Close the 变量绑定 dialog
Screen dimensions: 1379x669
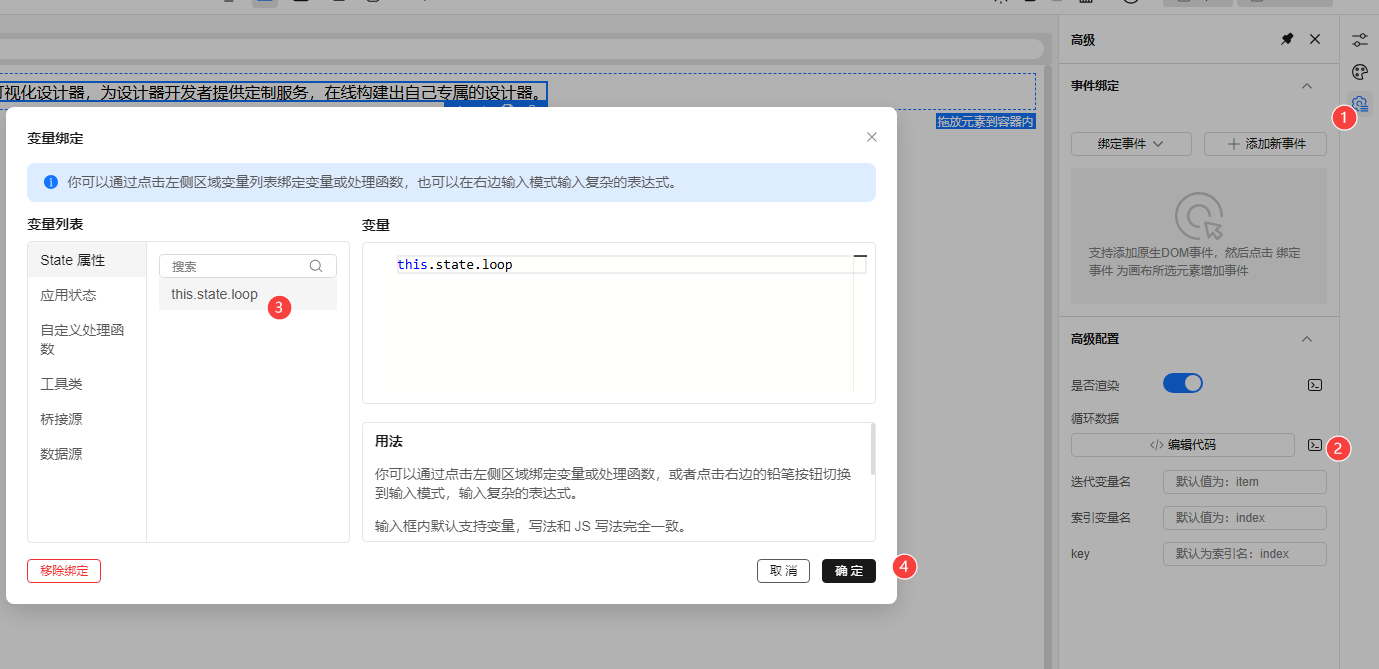pyautogui.click(x=871, y=137)
